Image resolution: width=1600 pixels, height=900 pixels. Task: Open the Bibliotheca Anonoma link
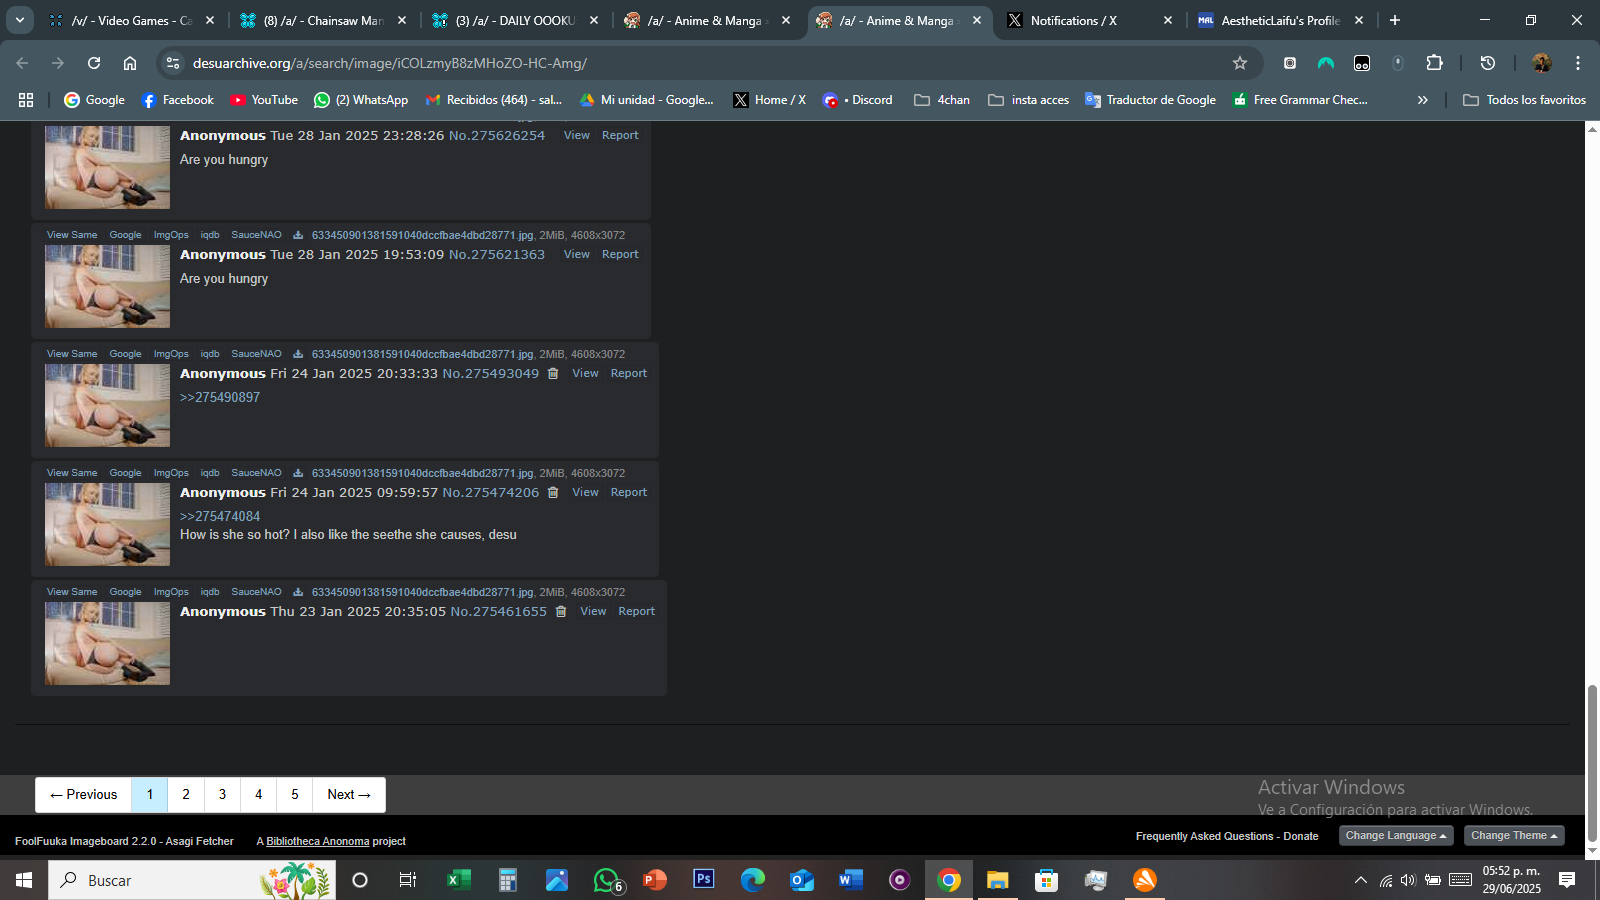click(x=318, y=842)
